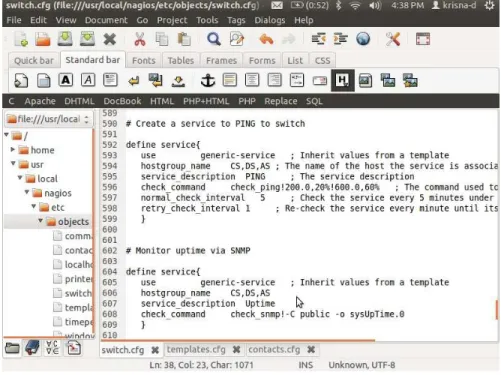
Task: Collapse the usr folder
Action: point(13,163)
